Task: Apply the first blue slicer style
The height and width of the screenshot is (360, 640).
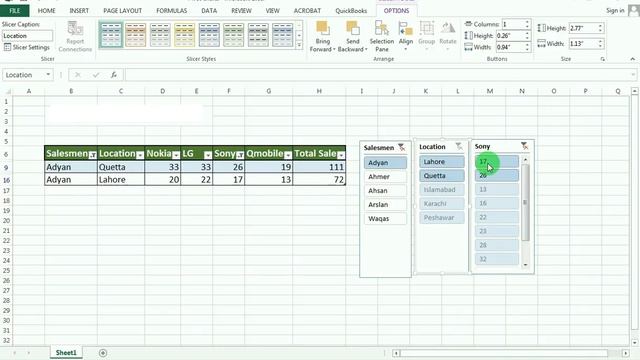Action: click(111, 35)
